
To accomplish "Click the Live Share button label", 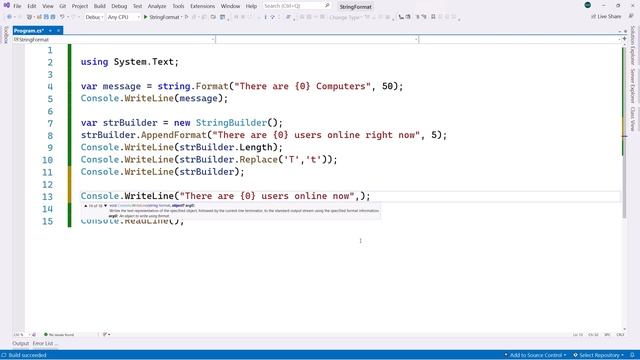I will tap(609, 17).
